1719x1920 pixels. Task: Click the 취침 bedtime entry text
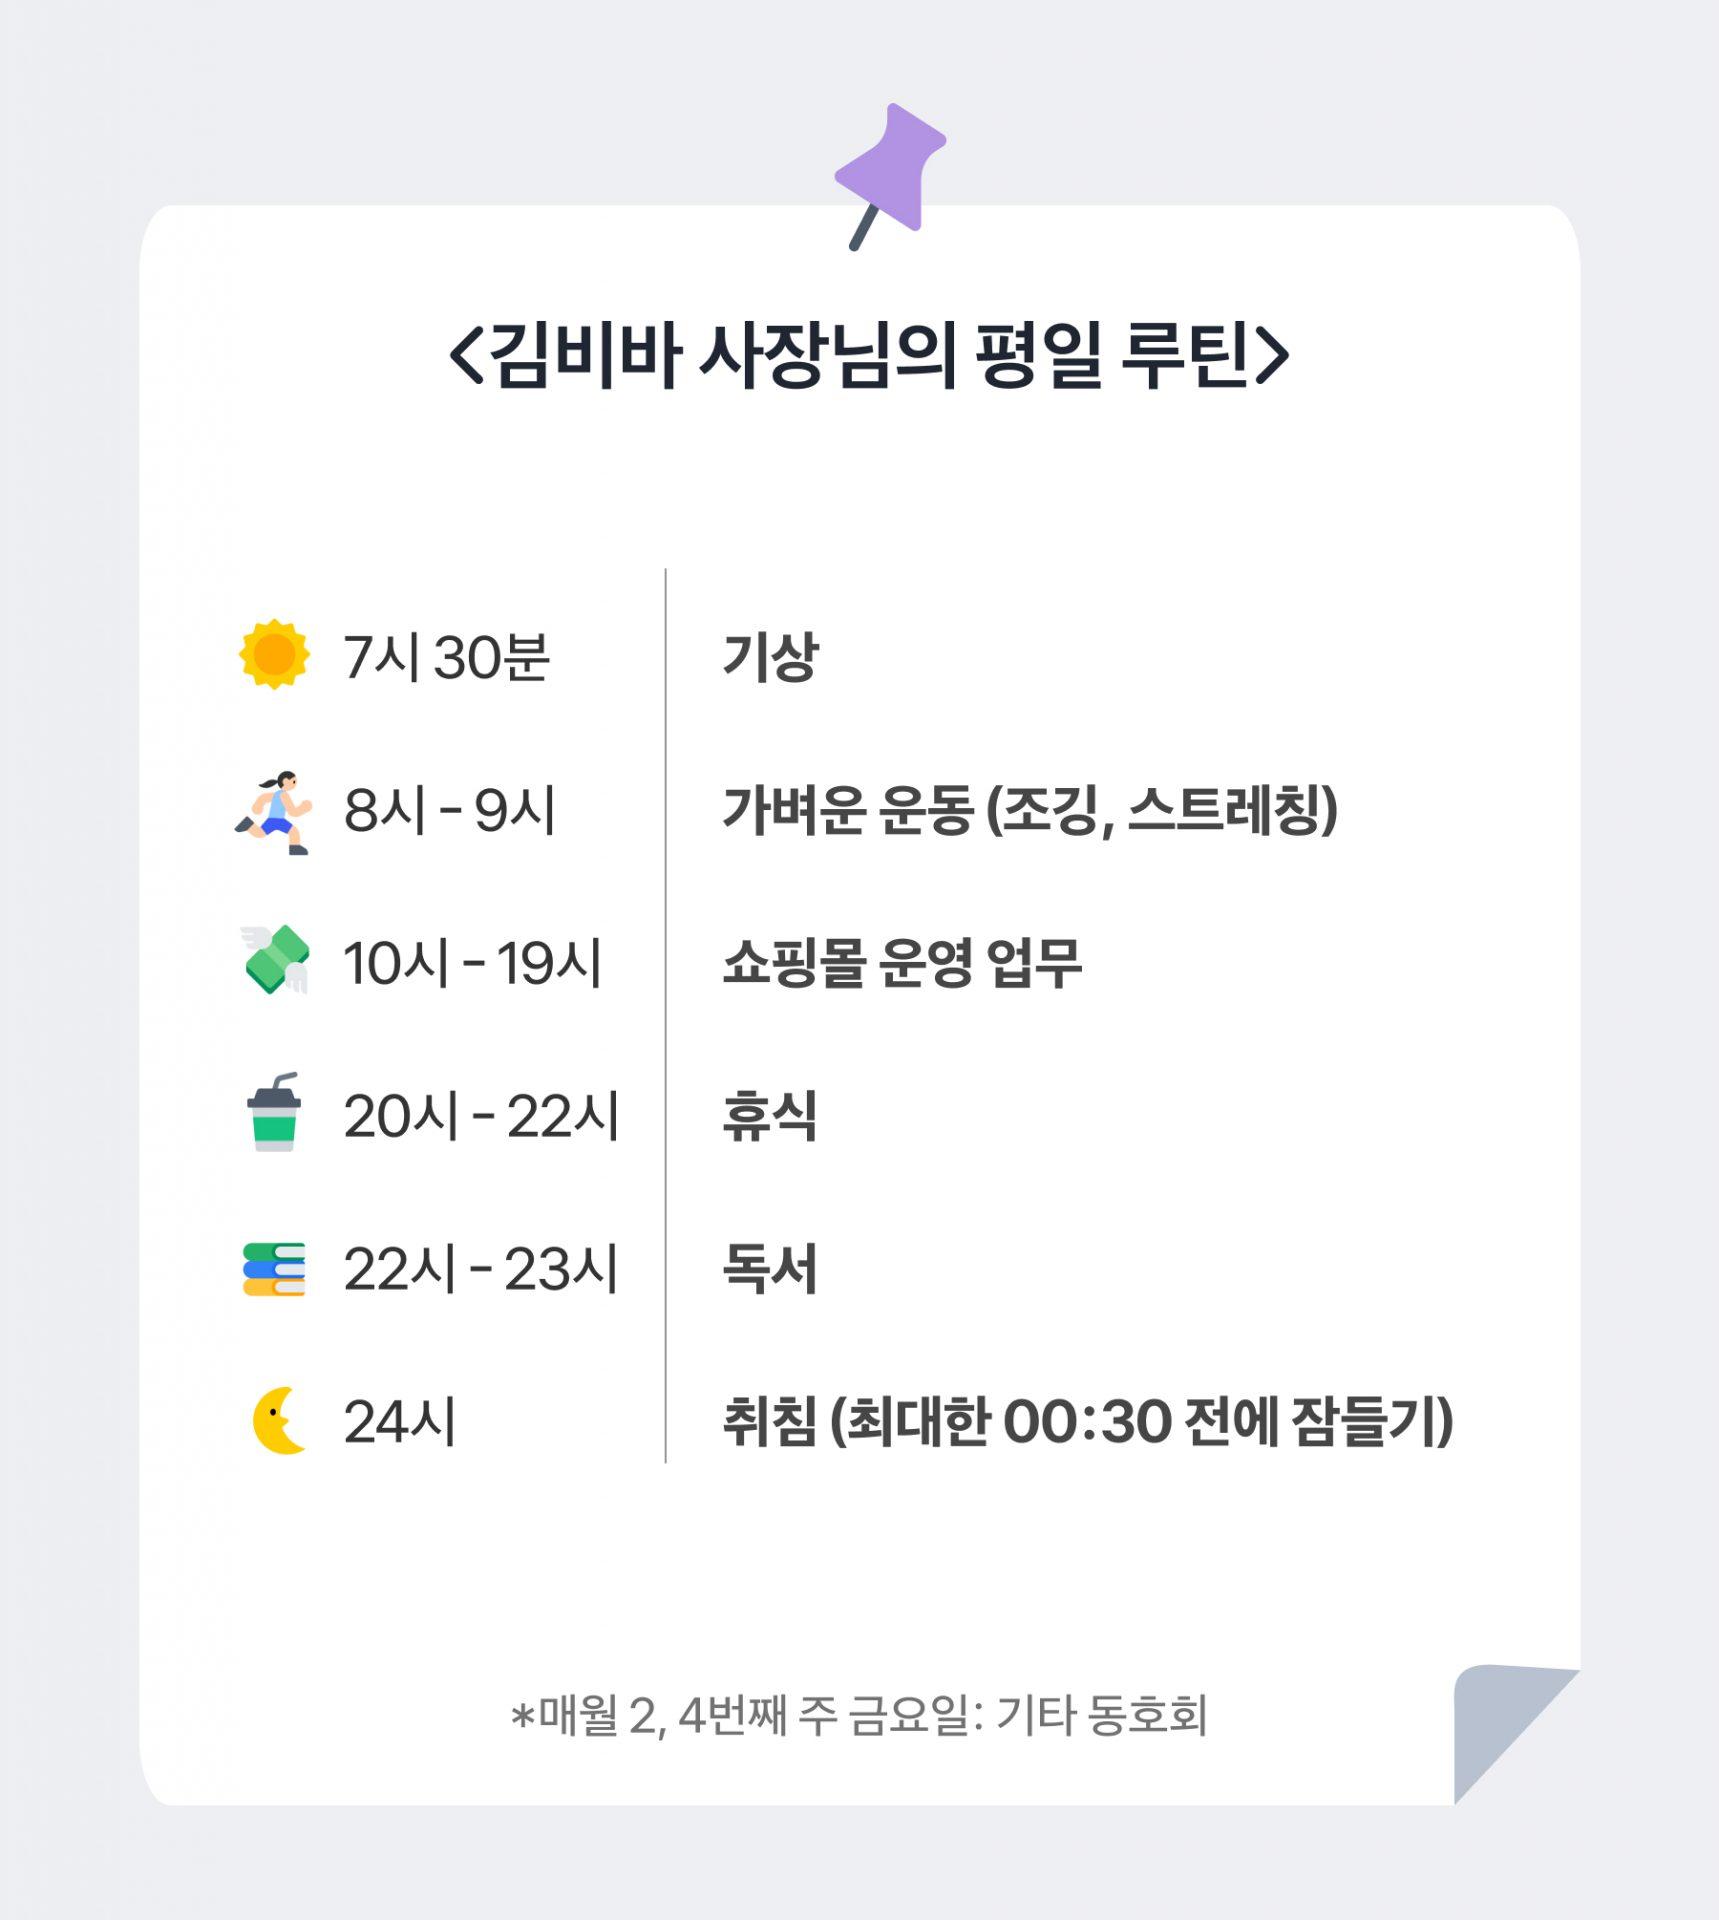pyautogui.click(x=1087, y=1421)
